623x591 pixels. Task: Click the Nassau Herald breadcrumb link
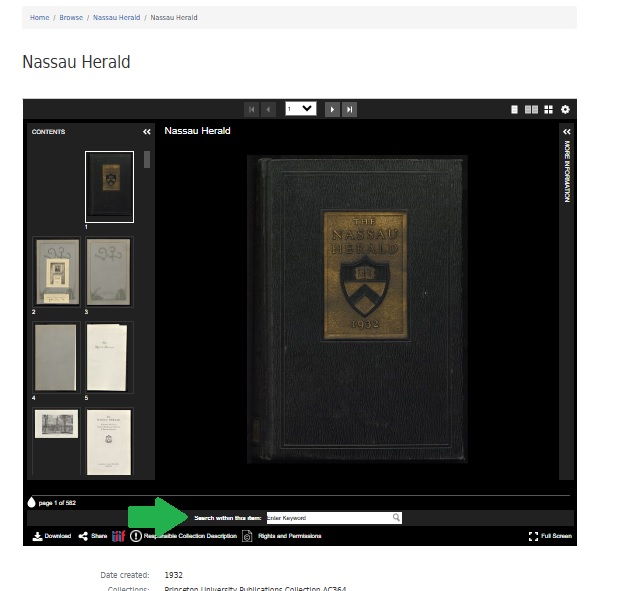point(116,17)
